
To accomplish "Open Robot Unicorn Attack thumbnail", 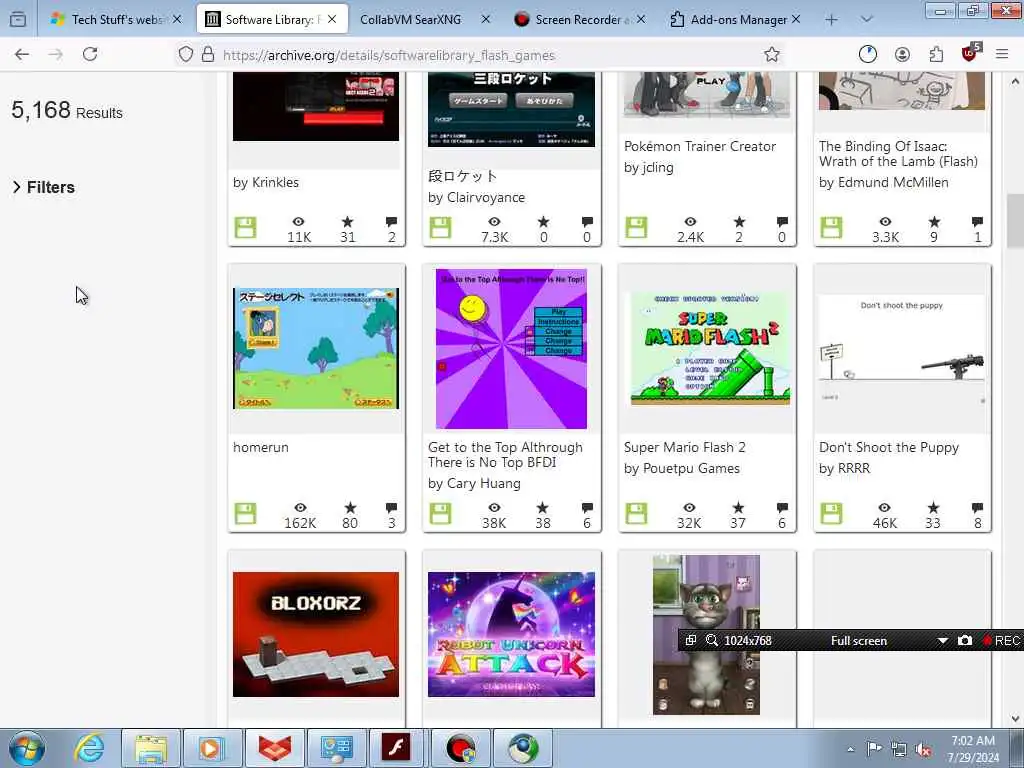I will tap(511, 634).
